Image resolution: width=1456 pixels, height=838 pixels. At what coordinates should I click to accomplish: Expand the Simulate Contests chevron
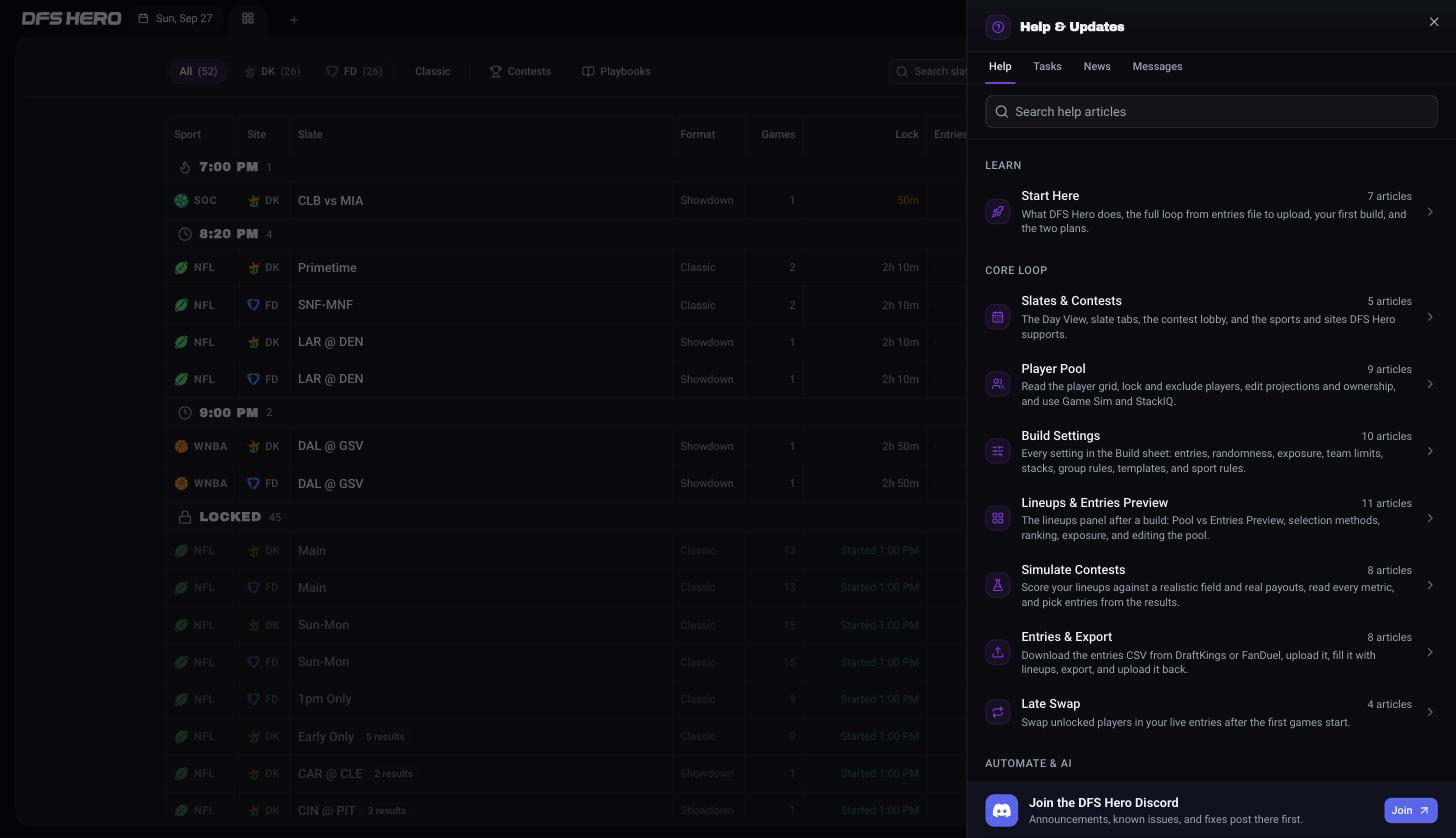click(x=1430, y=585)
